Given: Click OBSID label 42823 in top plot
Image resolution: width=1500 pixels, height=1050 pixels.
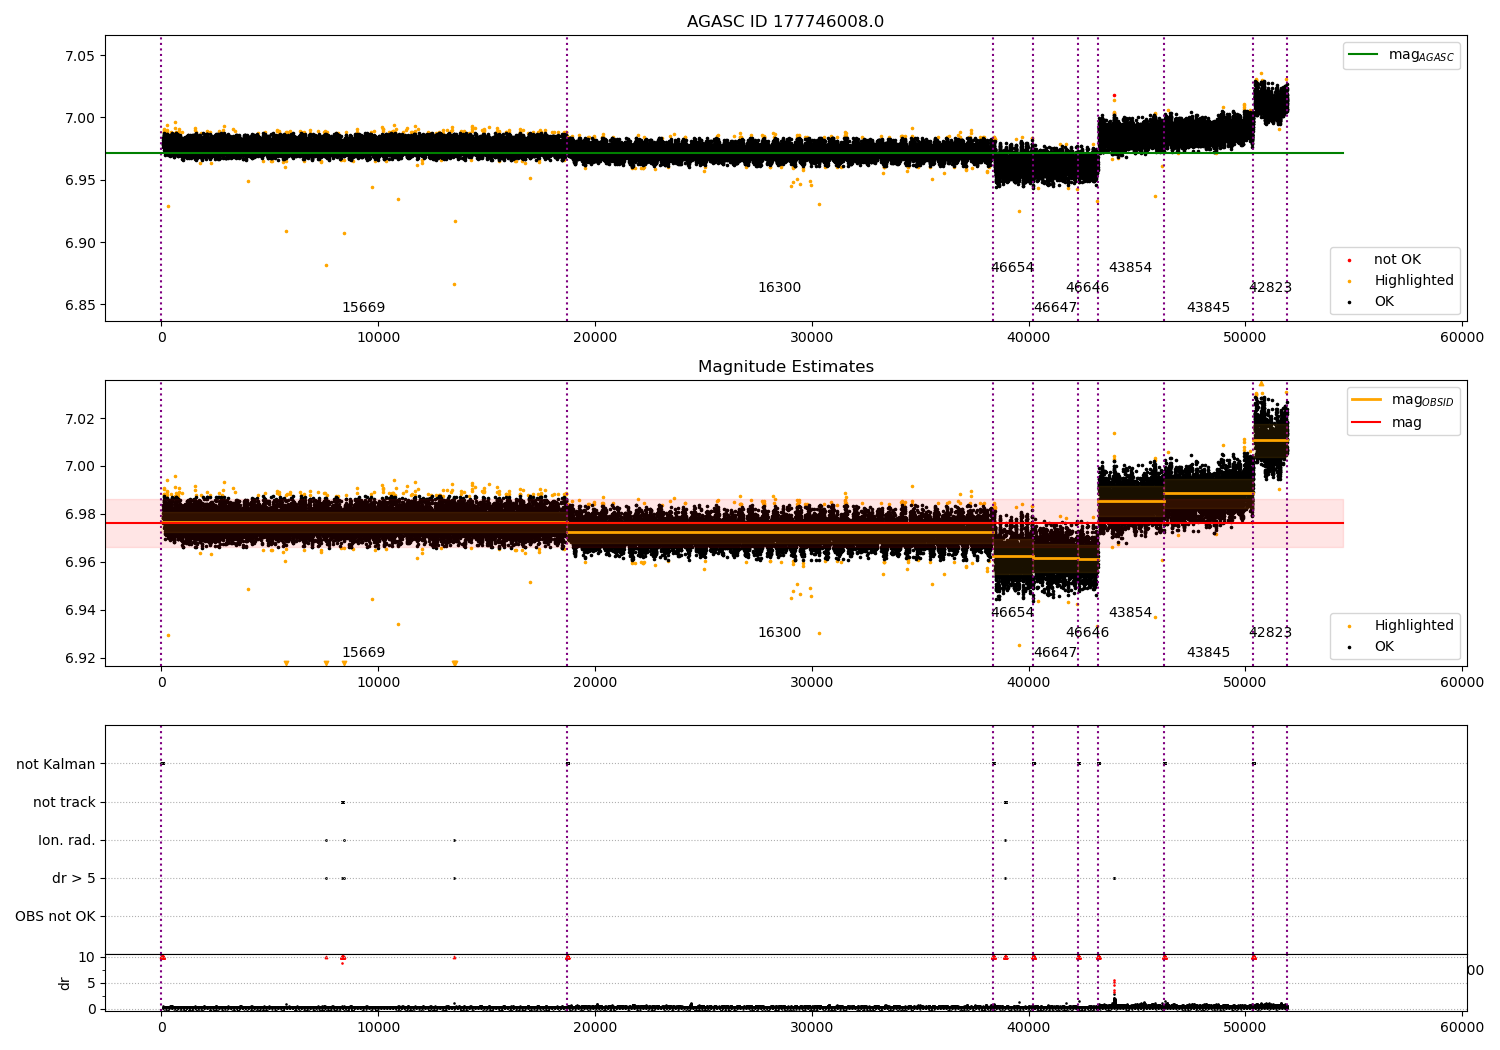Looking at the screenshot, I should coord(1270,288).
